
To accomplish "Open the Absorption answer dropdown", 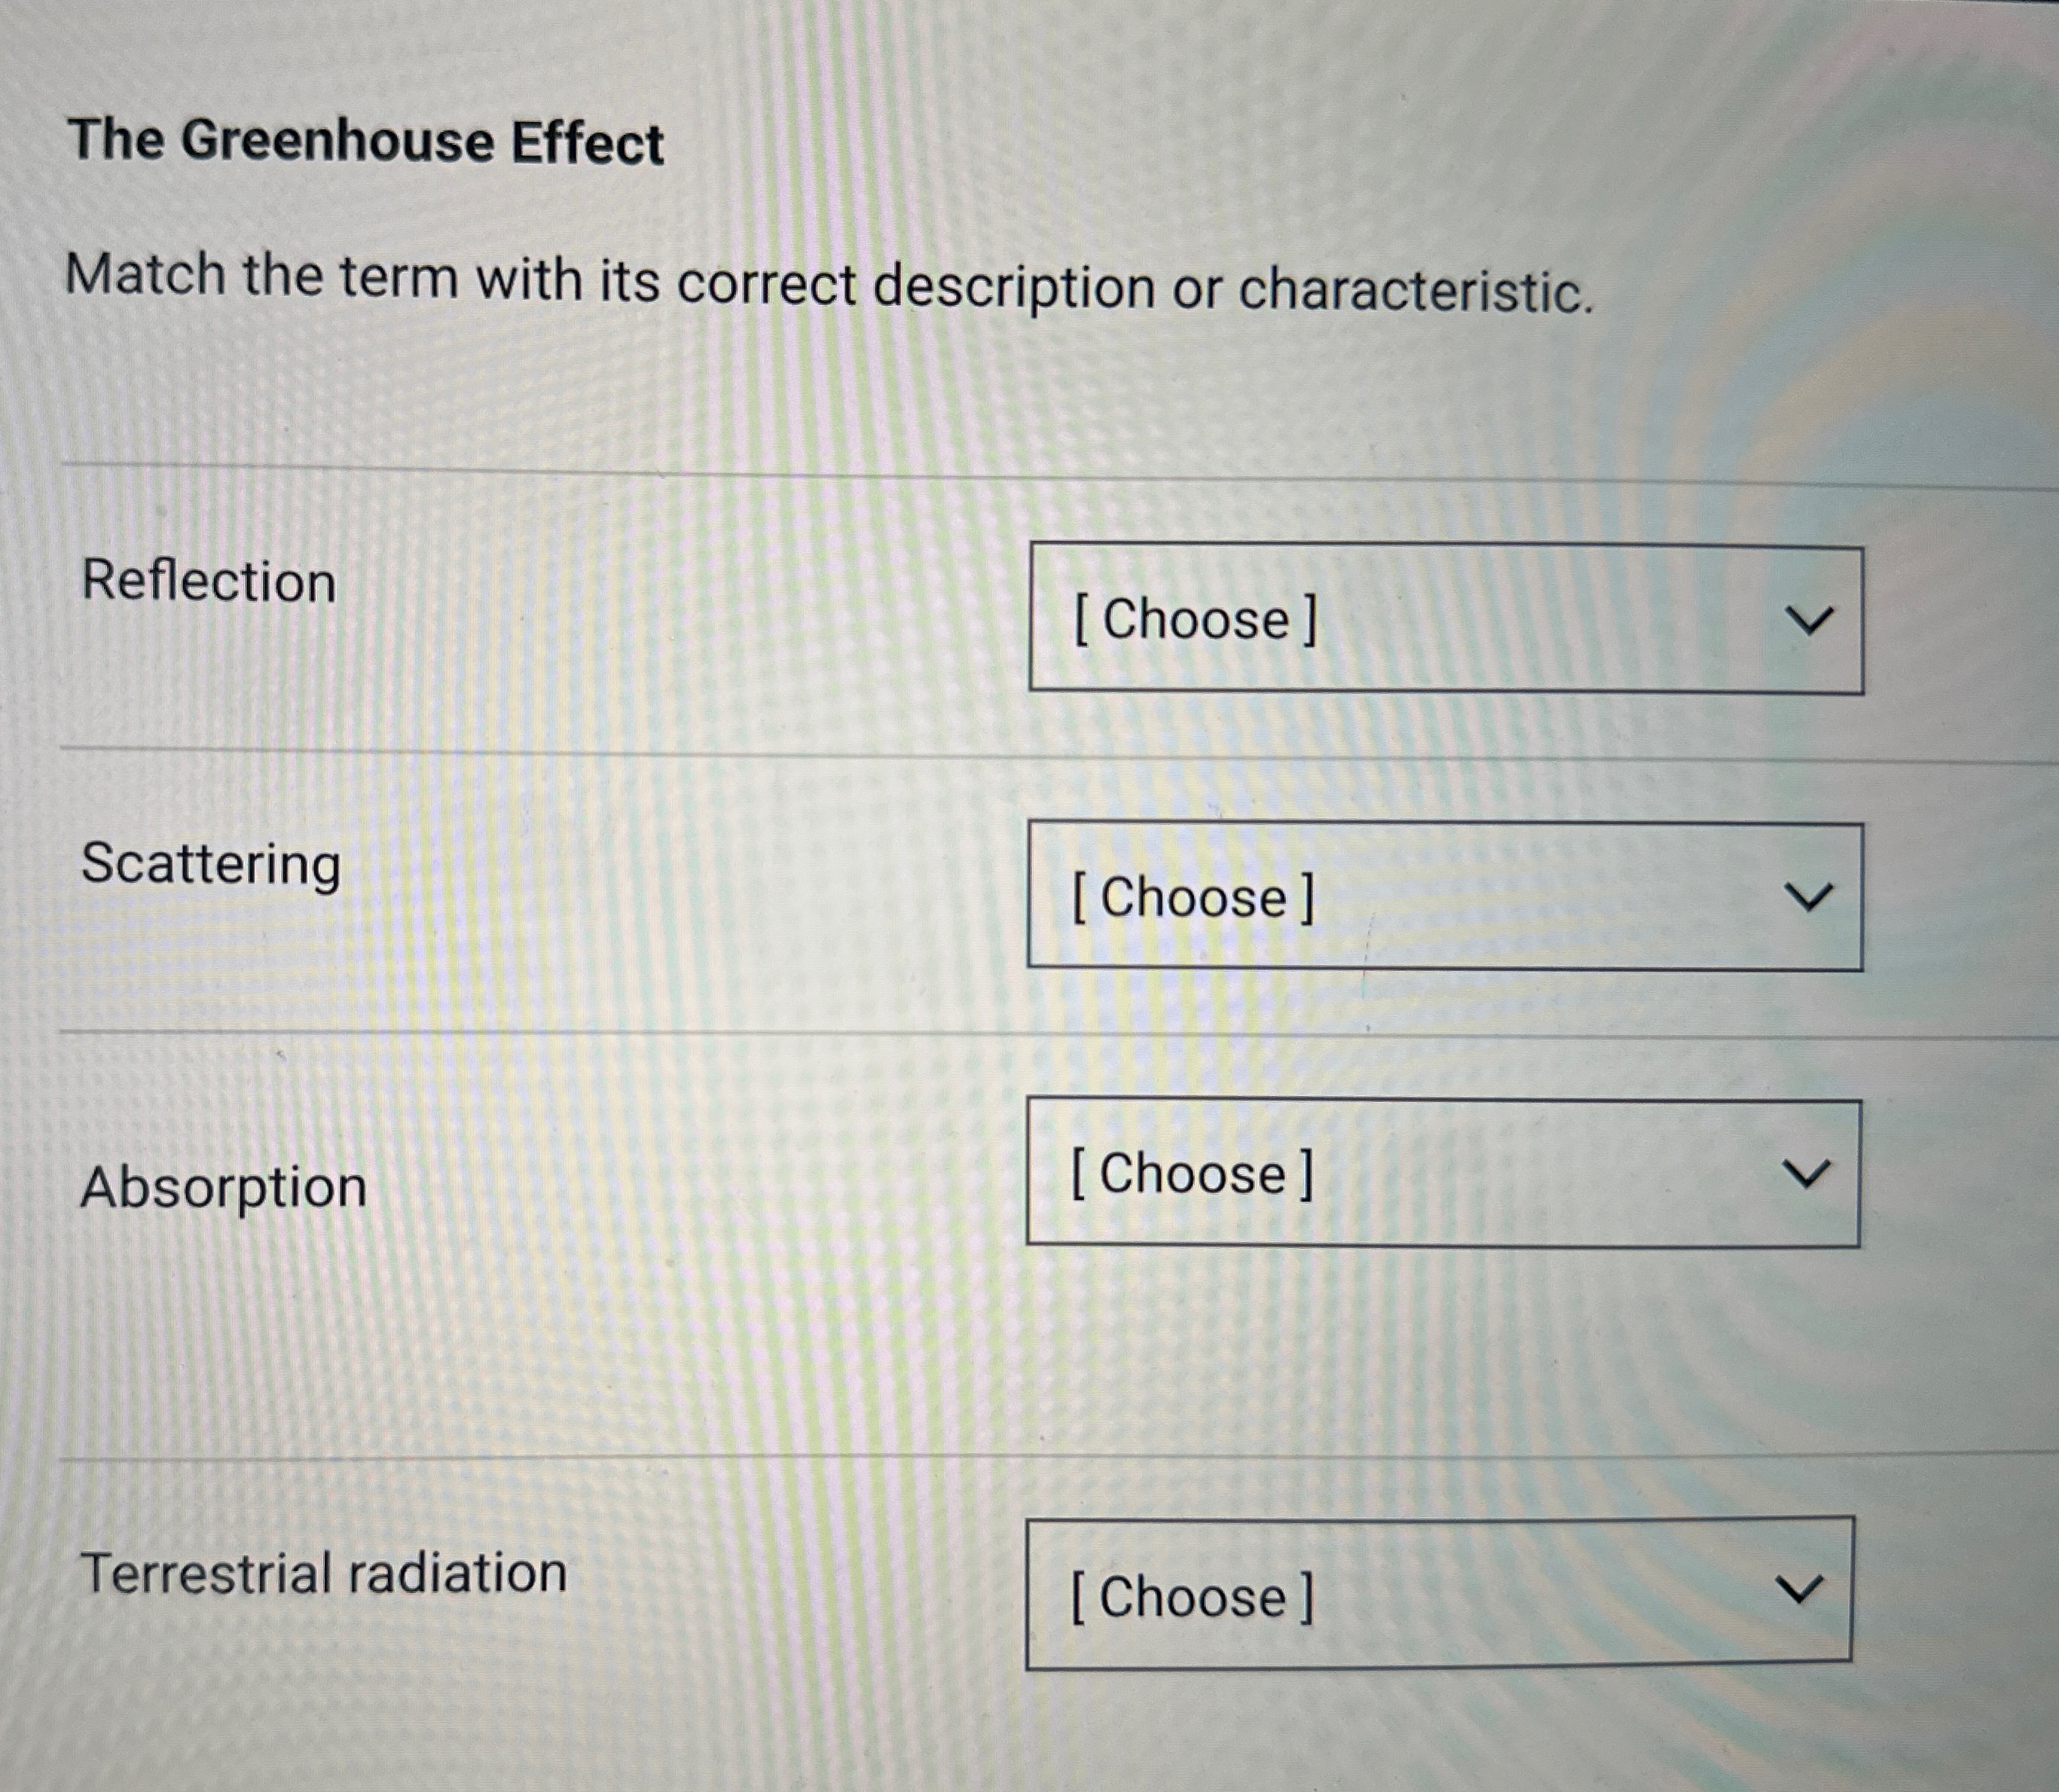I will pyautogui.click(x=1444, y=1173).
